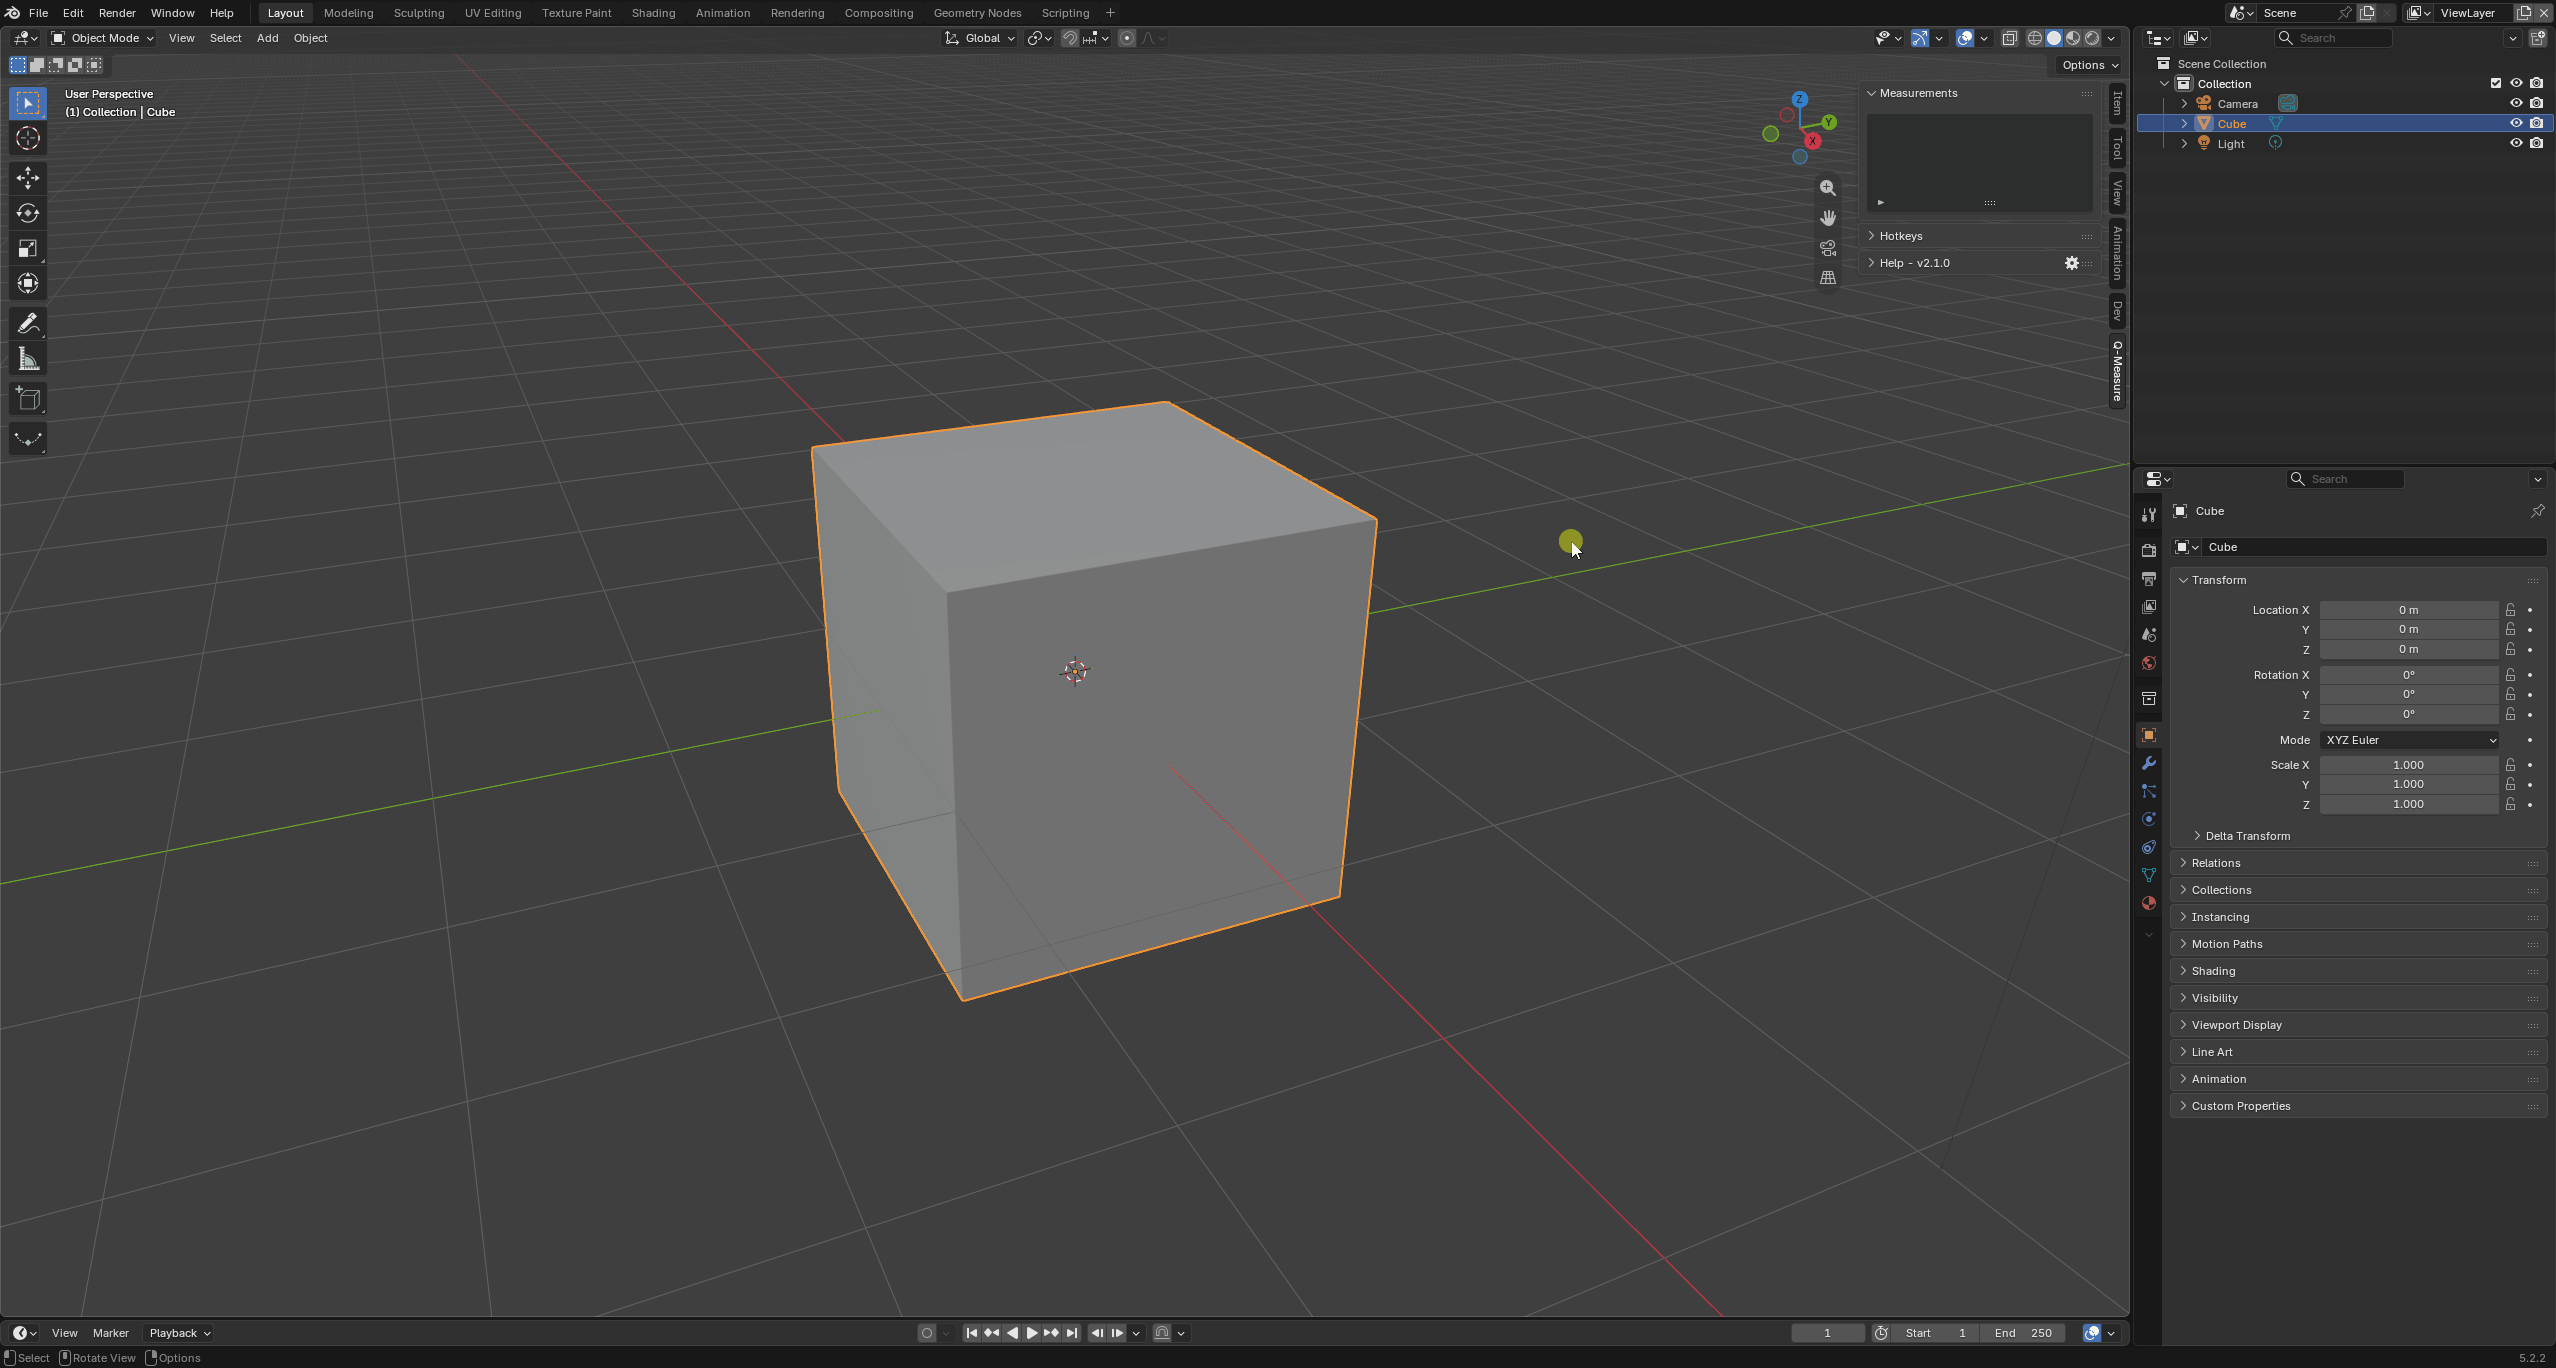Screen dimensions: 2556x1368
Task: Open the Object Mode dropdown
Action: (x=103, y=38)
